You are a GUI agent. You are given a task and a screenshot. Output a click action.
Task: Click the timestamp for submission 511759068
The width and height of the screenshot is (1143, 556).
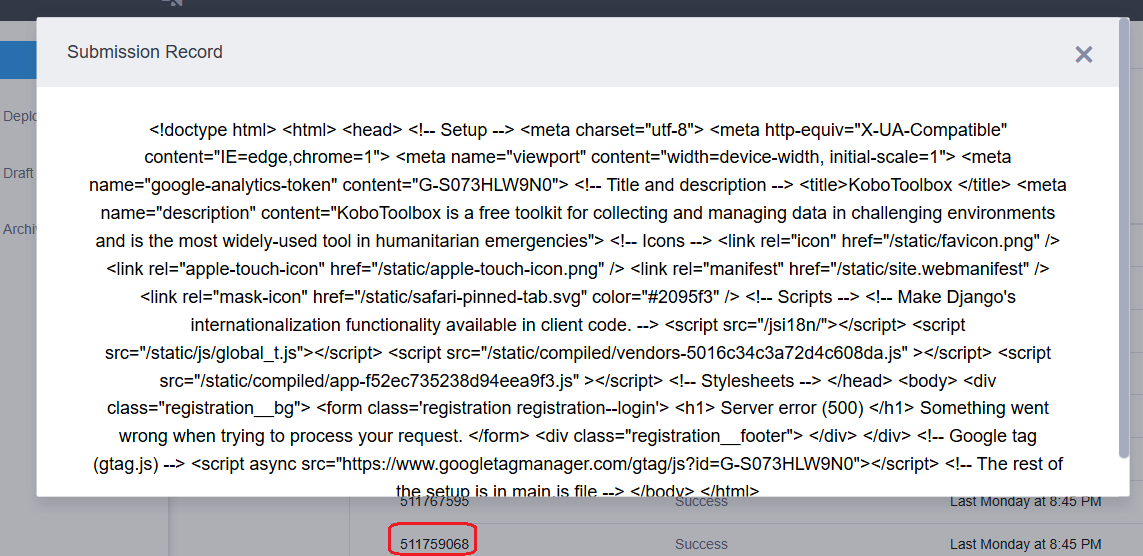click(x=1025, y=544)
